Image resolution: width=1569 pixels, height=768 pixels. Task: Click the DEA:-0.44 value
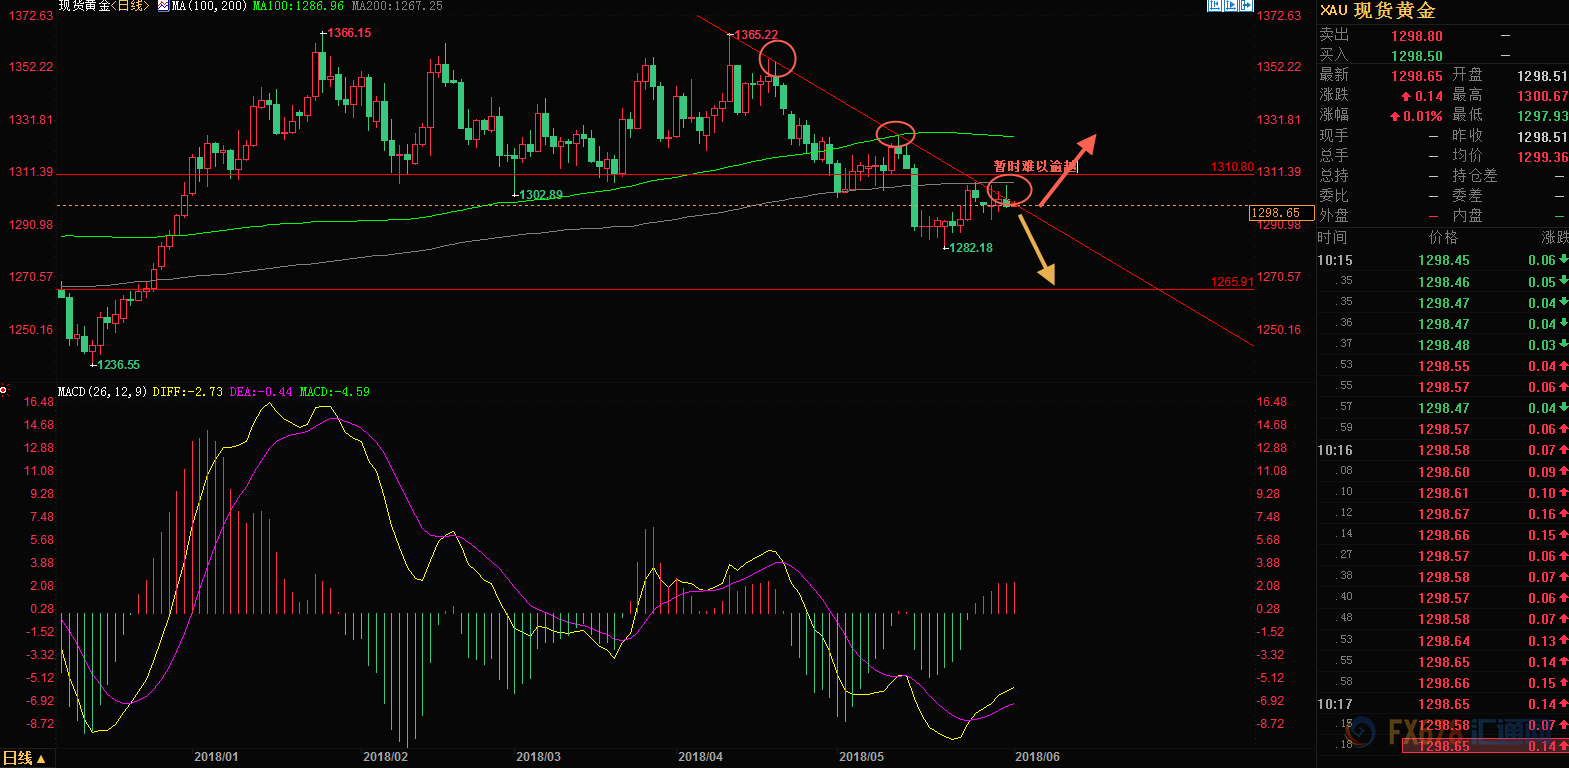(x=261, y=392)
